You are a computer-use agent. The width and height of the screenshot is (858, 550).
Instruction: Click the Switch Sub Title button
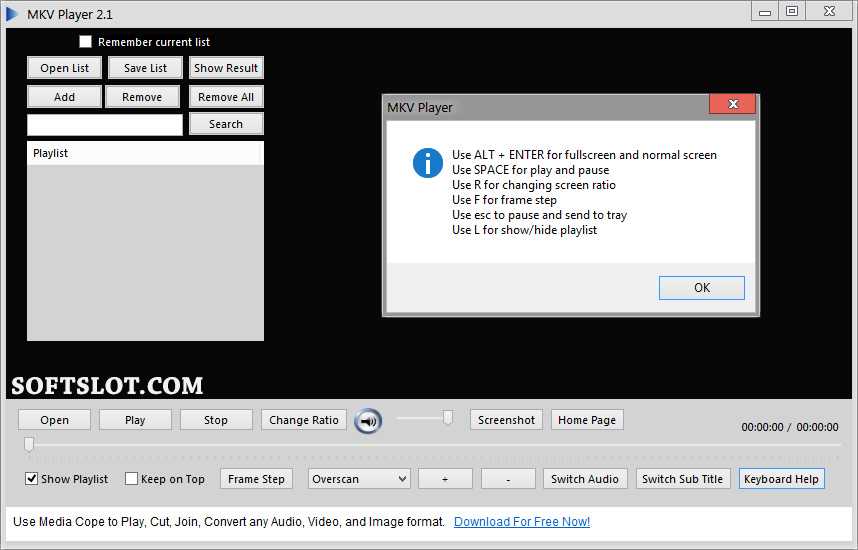tap(682, 479)
